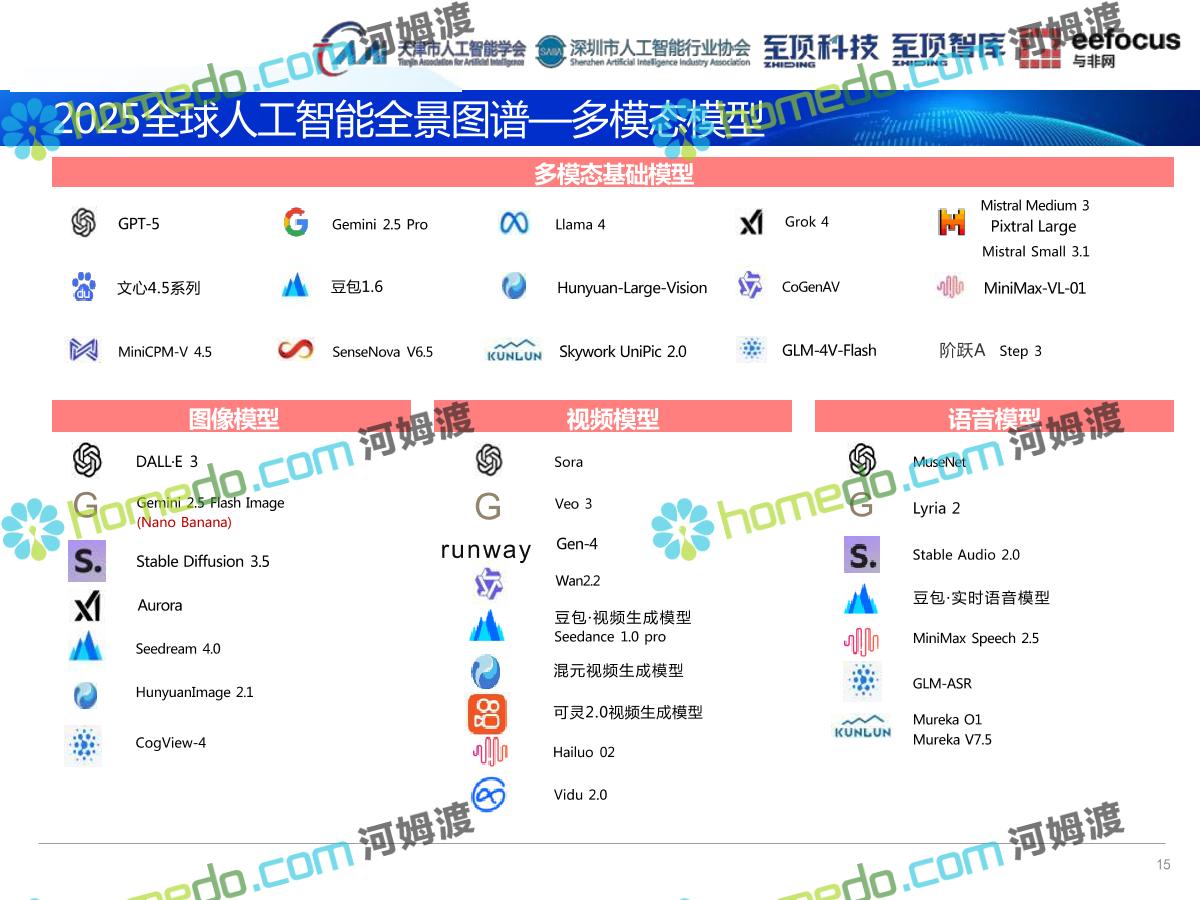This screenshot has width=1200, height=900.
Task: Click the Vidu logo beside Vidu 2.0
Action: coord(488,795)
